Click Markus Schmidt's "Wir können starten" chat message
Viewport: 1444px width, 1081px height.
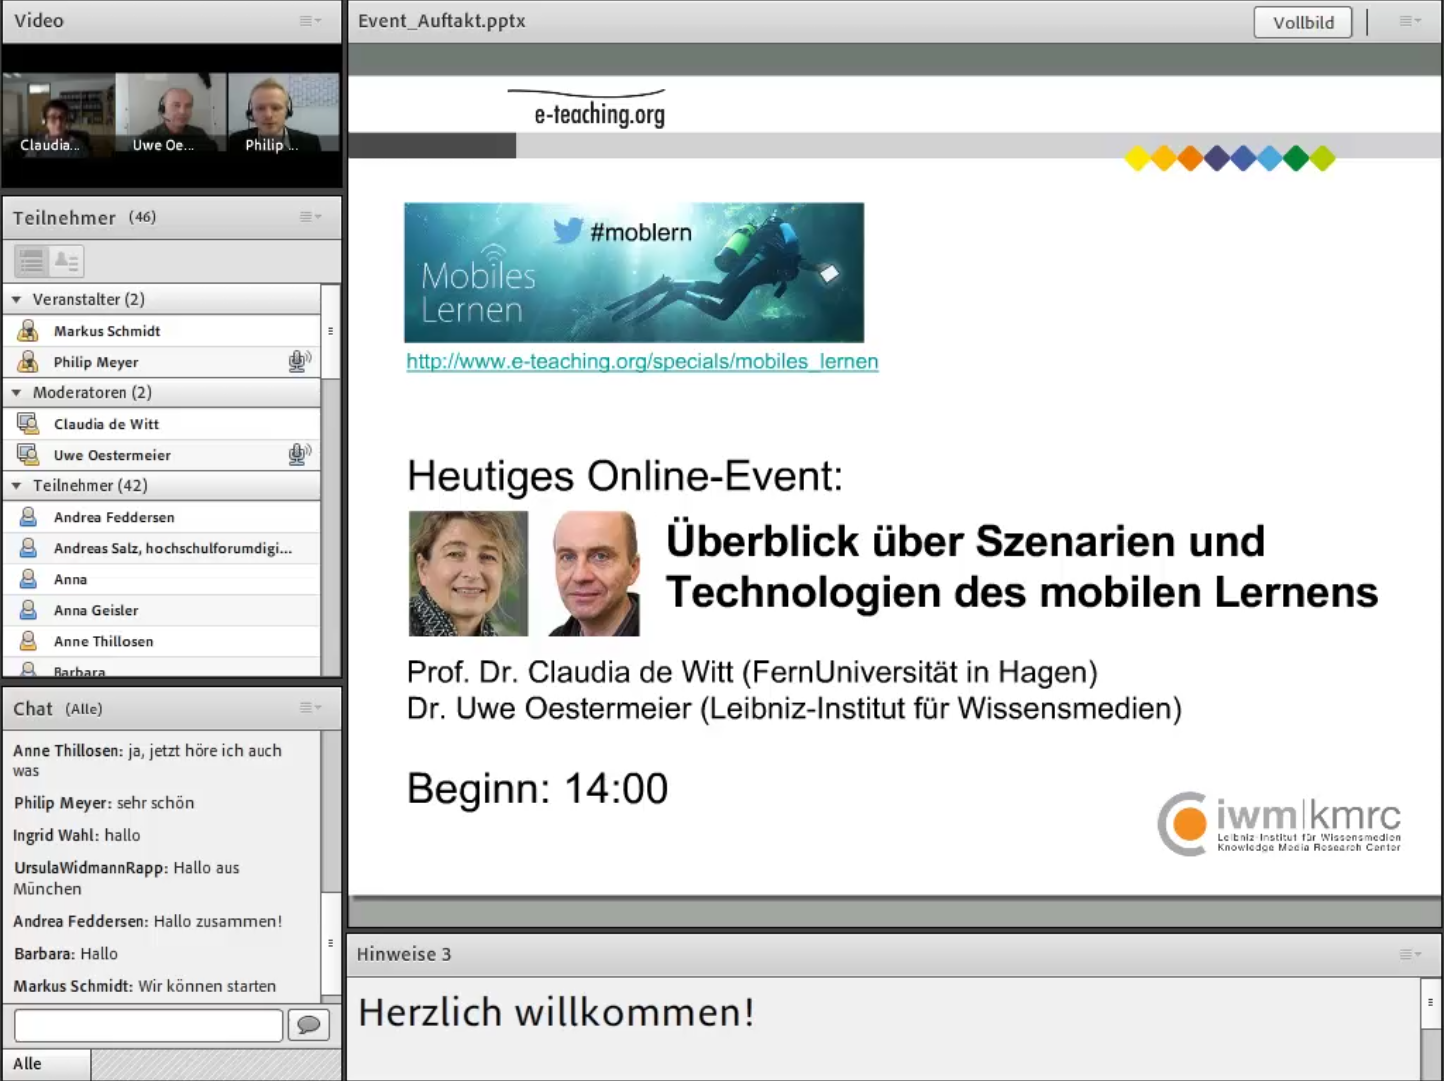(x=144, y=986)
